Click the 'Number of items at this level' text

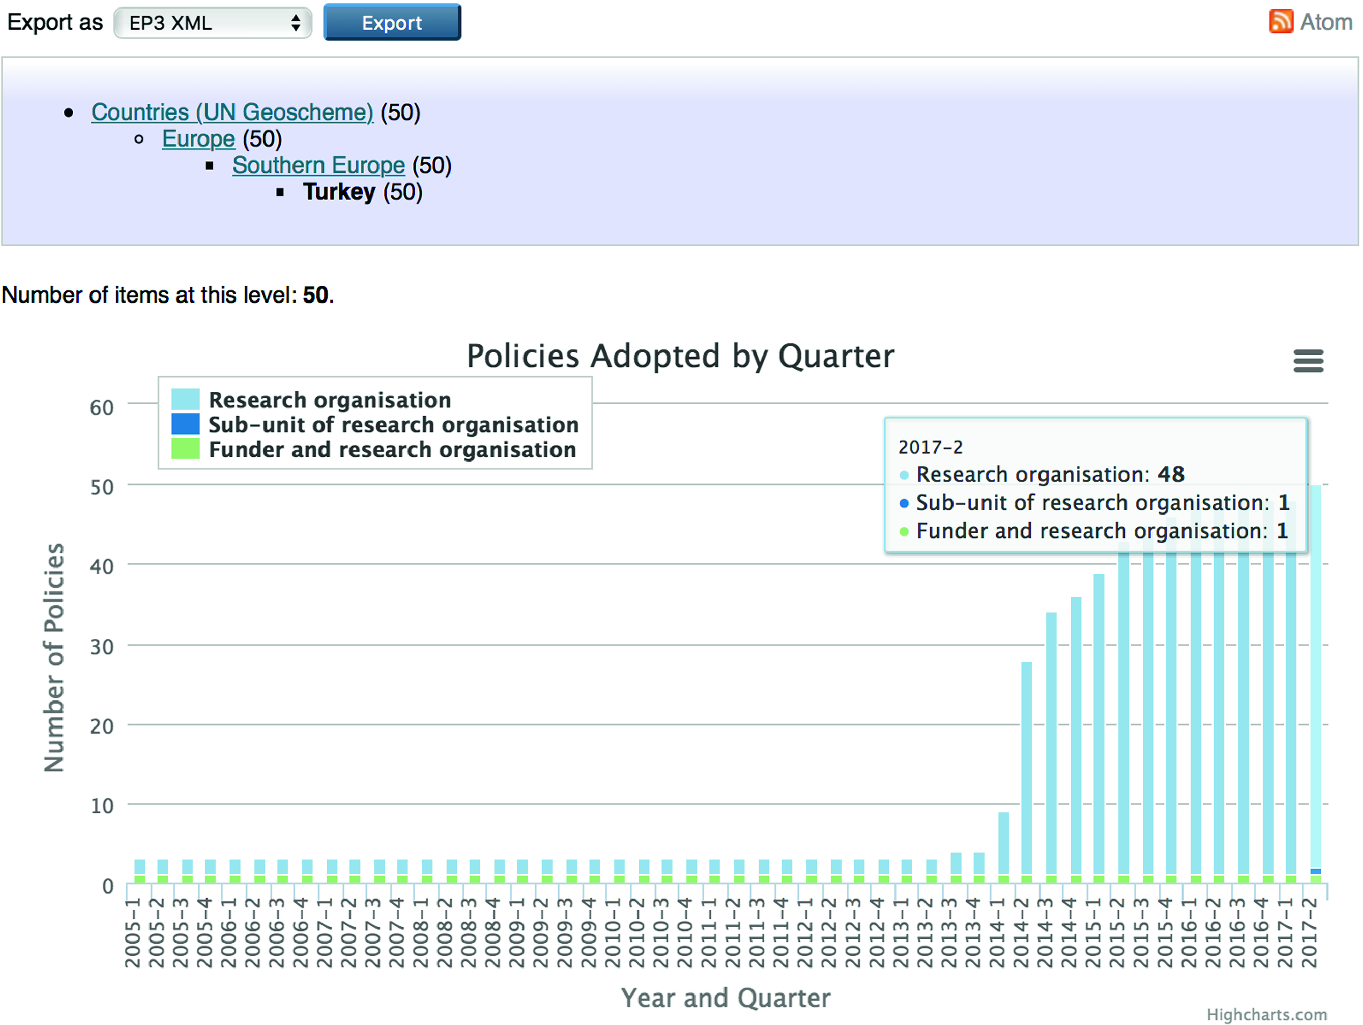tap(168, 295)
